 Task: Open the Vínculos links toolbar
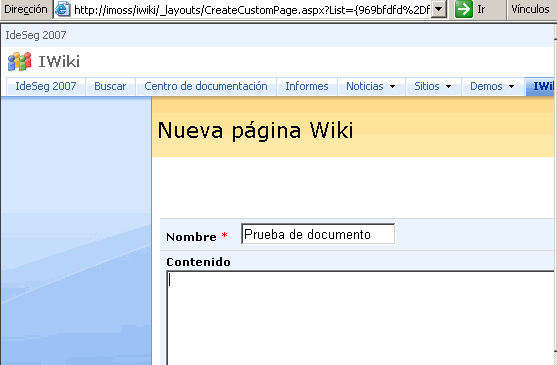[530, 9]
